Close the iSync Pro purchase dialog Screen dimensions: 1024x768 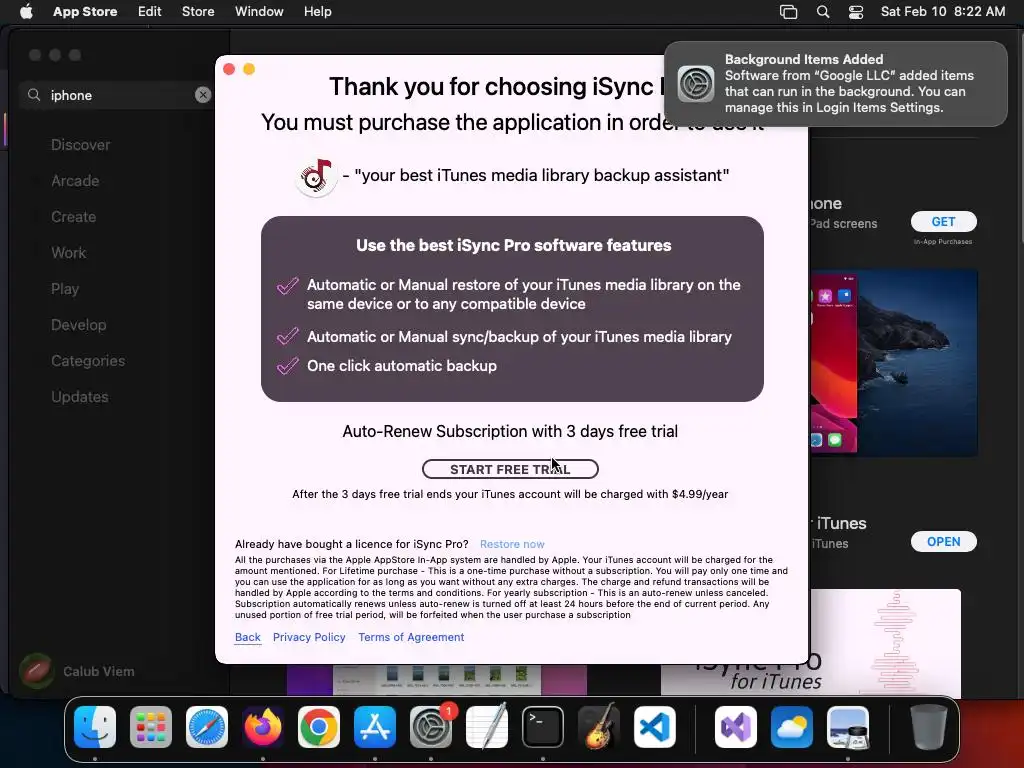point(229,69)
